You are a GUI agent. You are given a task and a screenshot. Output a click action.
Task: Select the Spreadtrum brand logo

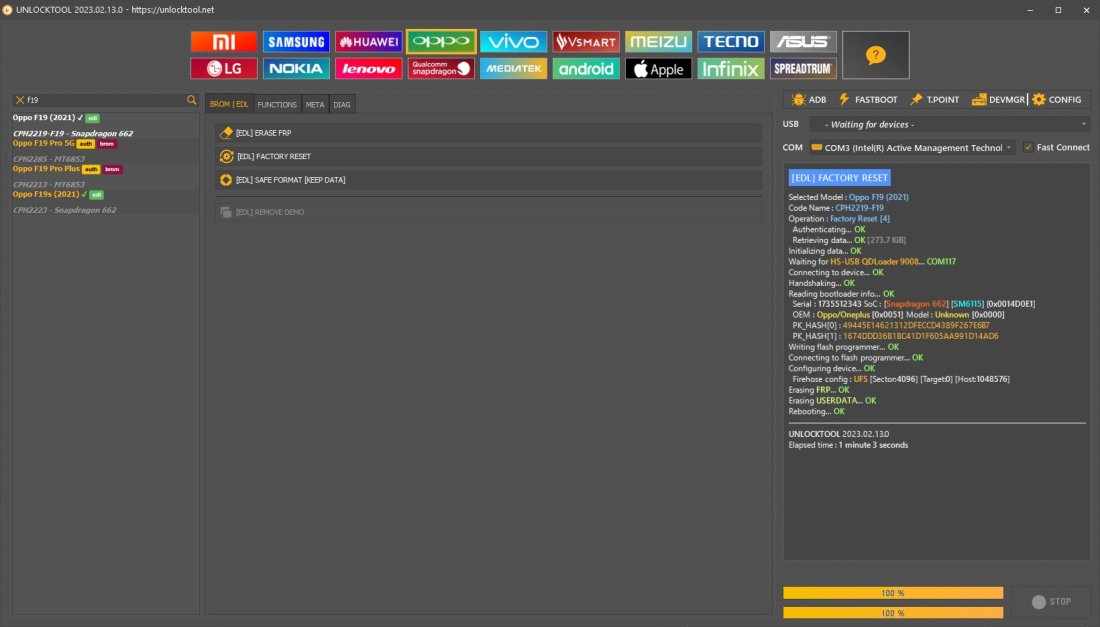click(x=803, y=69)
